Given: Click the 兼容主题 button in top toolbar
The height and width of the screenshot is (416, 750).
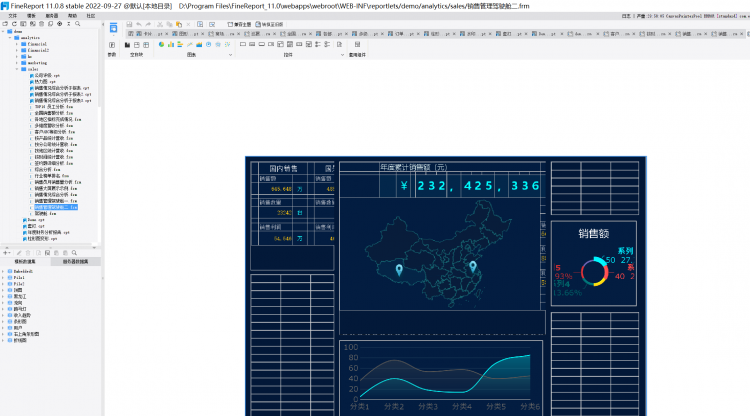Looking at the screenshot, I should [x=240, y=24].
